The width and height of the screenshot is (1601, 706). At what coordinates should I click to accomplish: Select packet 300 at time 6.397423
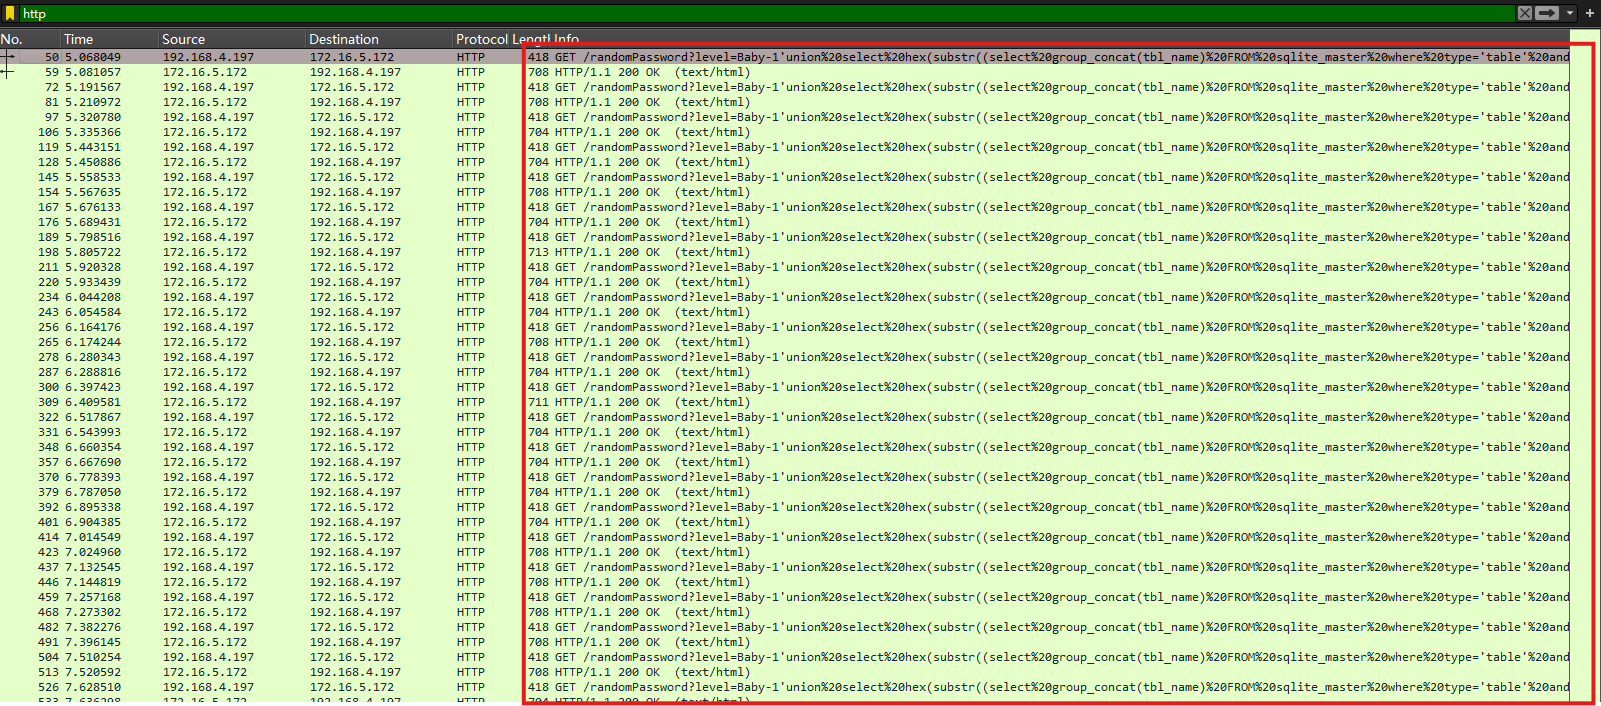tap(785, 387)
